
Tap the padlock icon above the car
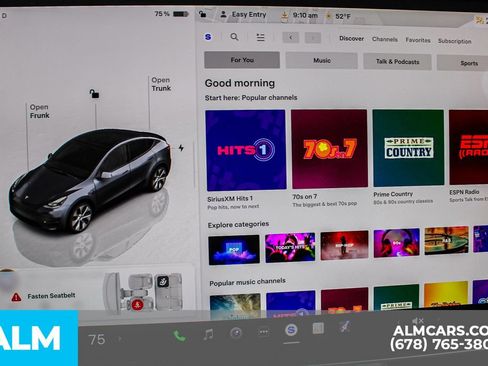coord(94,94)
